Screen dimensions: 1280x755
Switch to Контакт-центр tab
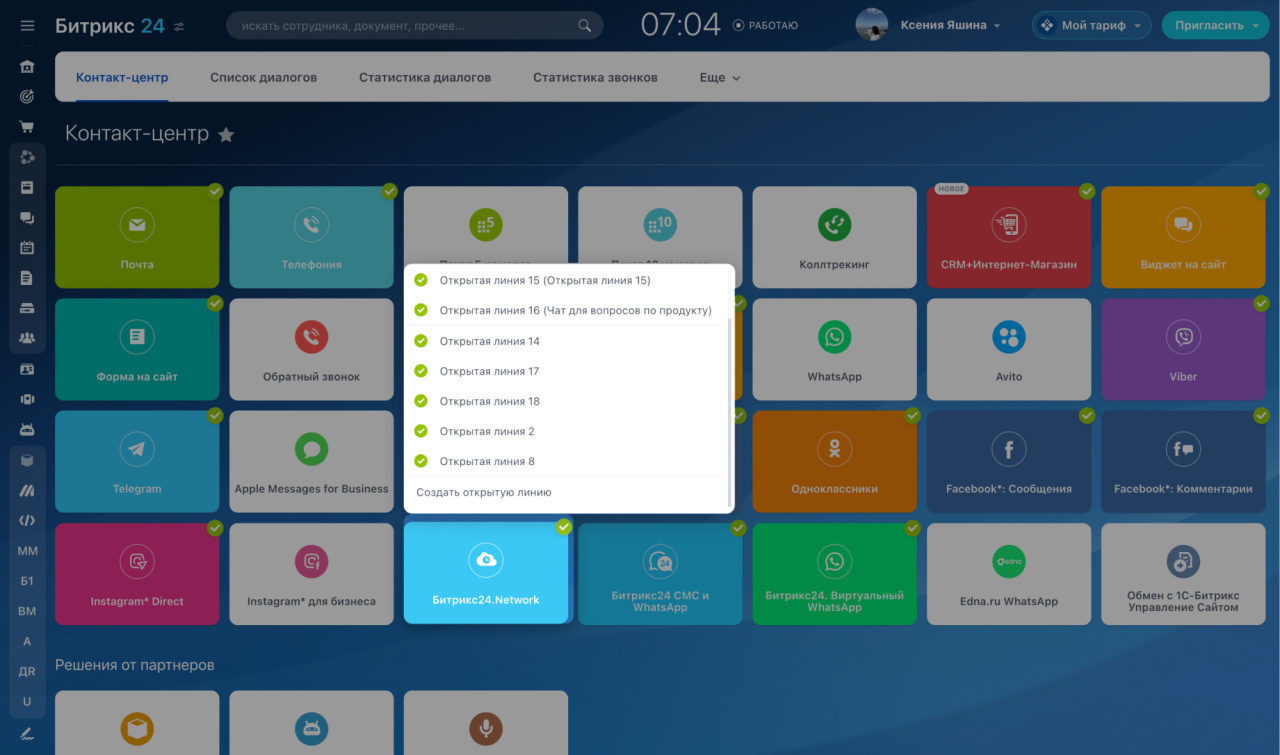pos(122,77)
